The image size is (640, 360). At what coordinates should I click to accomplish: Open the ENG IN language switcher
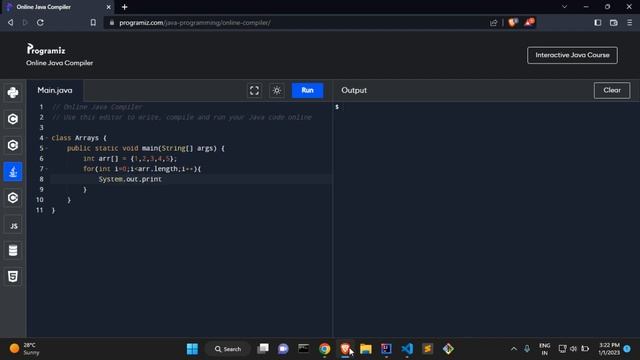coord(544,349)
